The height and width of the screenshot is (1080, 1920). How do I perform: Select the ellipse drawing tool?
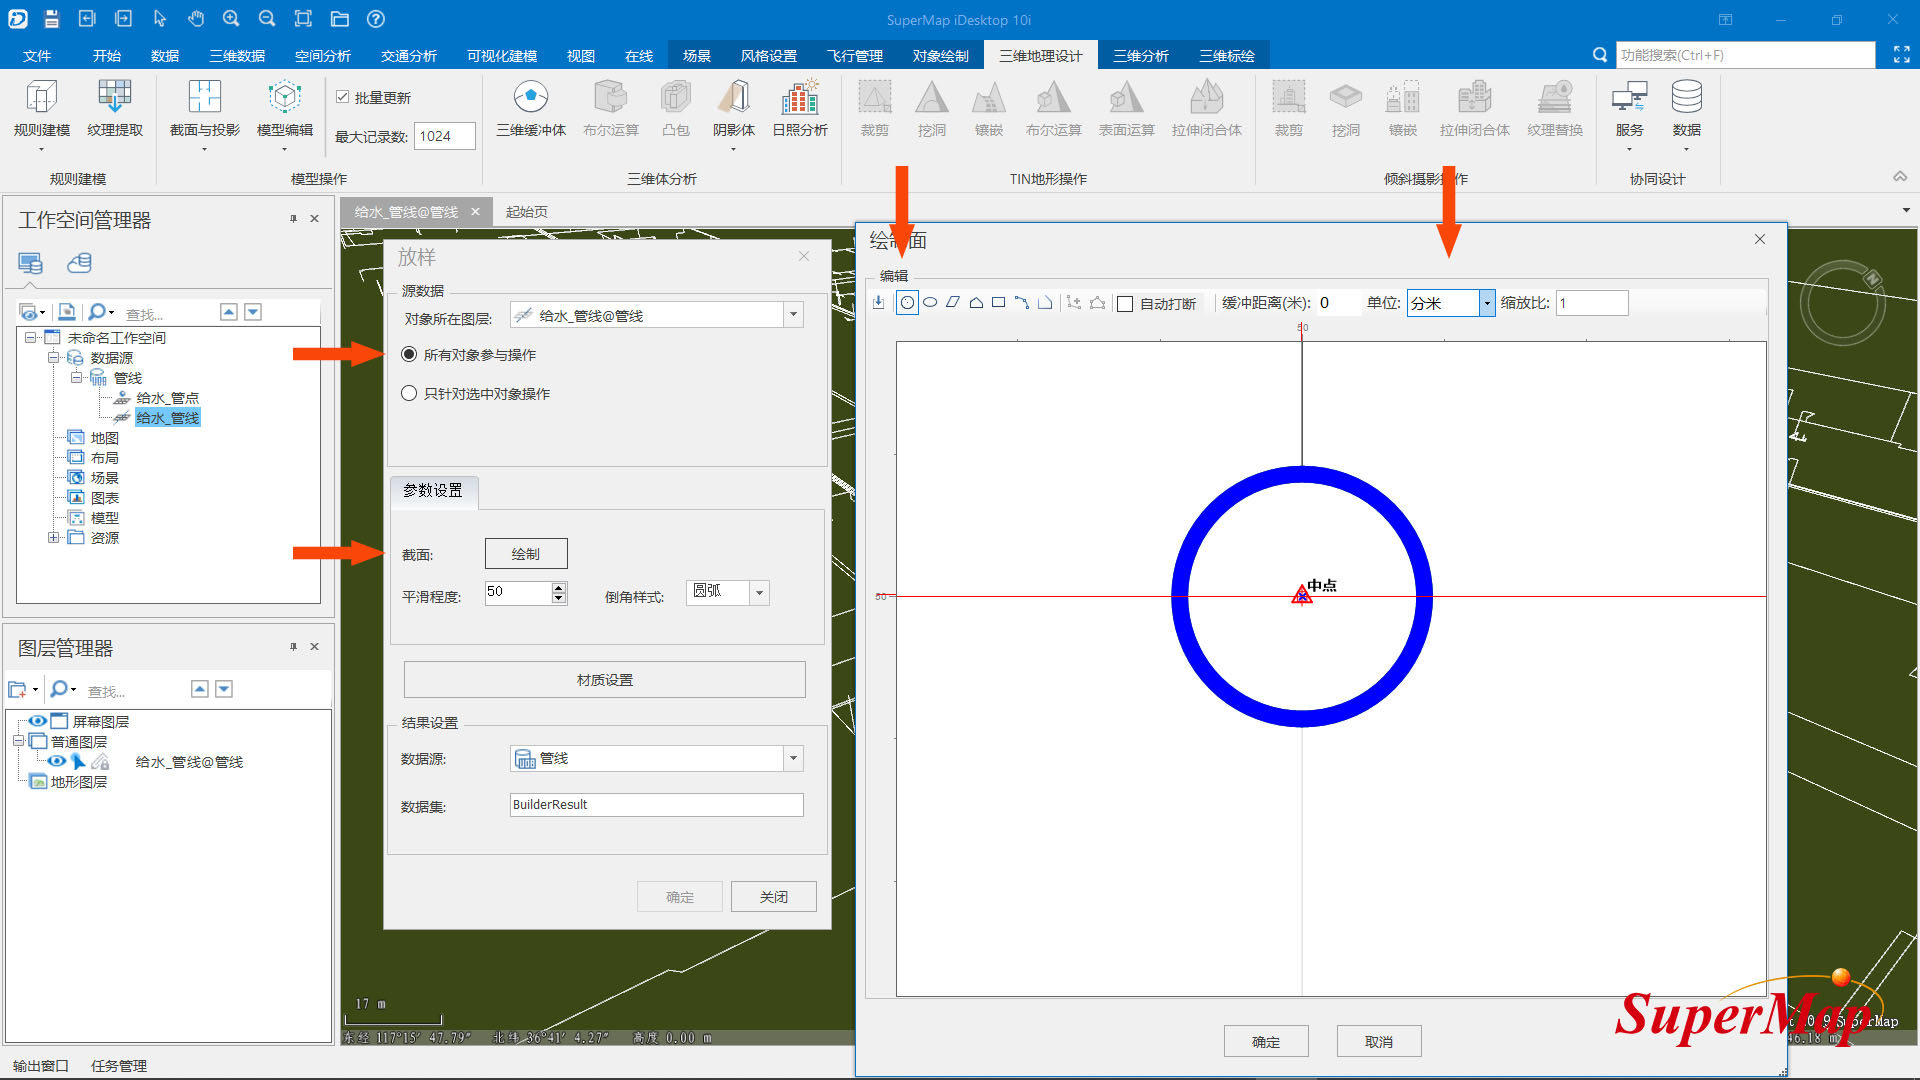pos(930,303)
